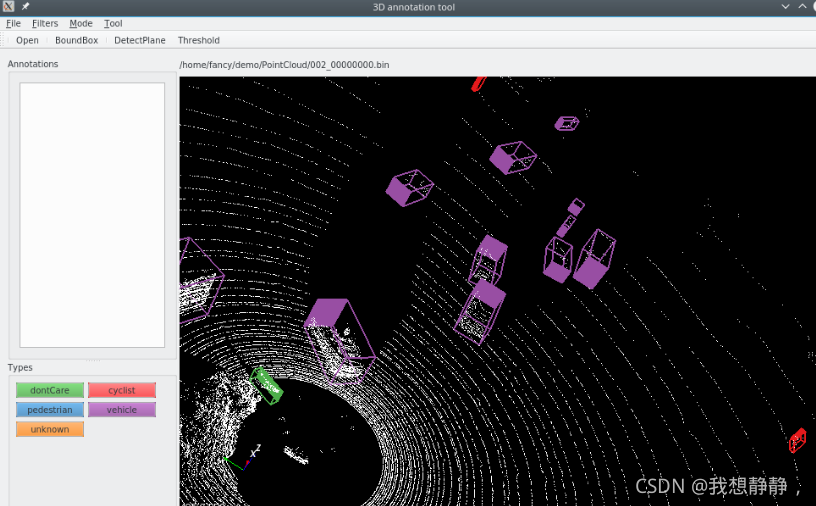Click the Annotations panel heading
Screen dimensions: 816x506
pyautogui.click(x=33, y=64)
